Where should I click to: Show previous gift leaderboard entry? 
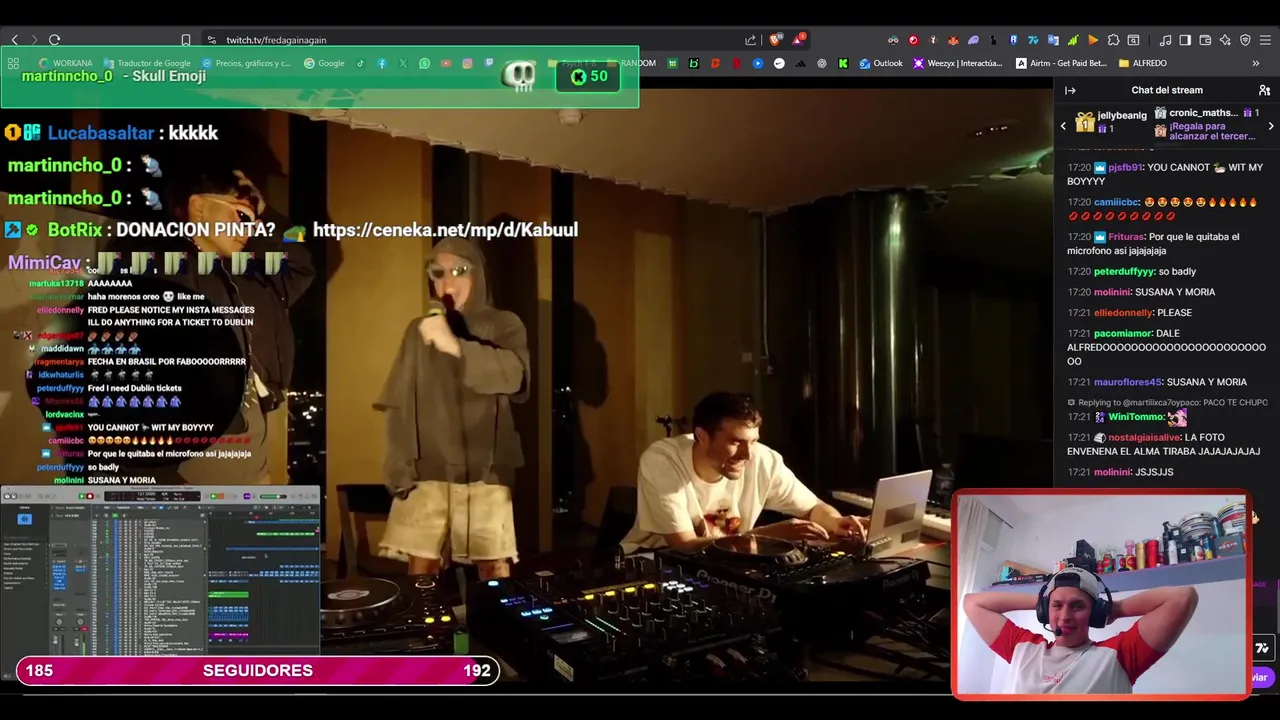[1063, 126]
